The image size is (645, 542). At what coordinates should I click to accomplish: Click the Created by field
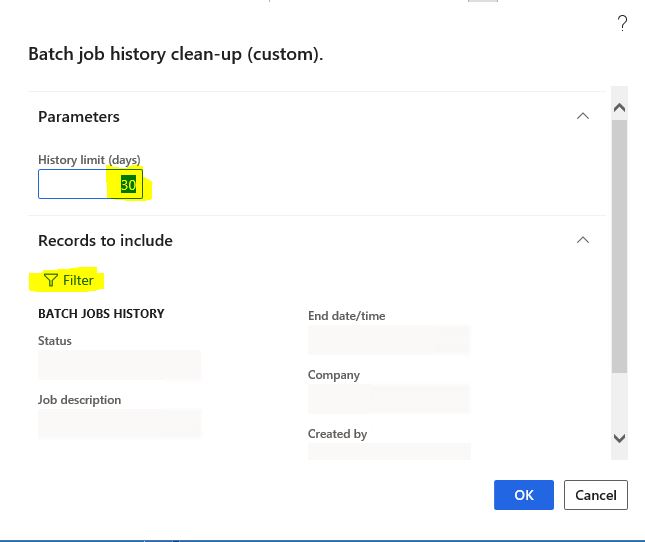pos(389,452)
